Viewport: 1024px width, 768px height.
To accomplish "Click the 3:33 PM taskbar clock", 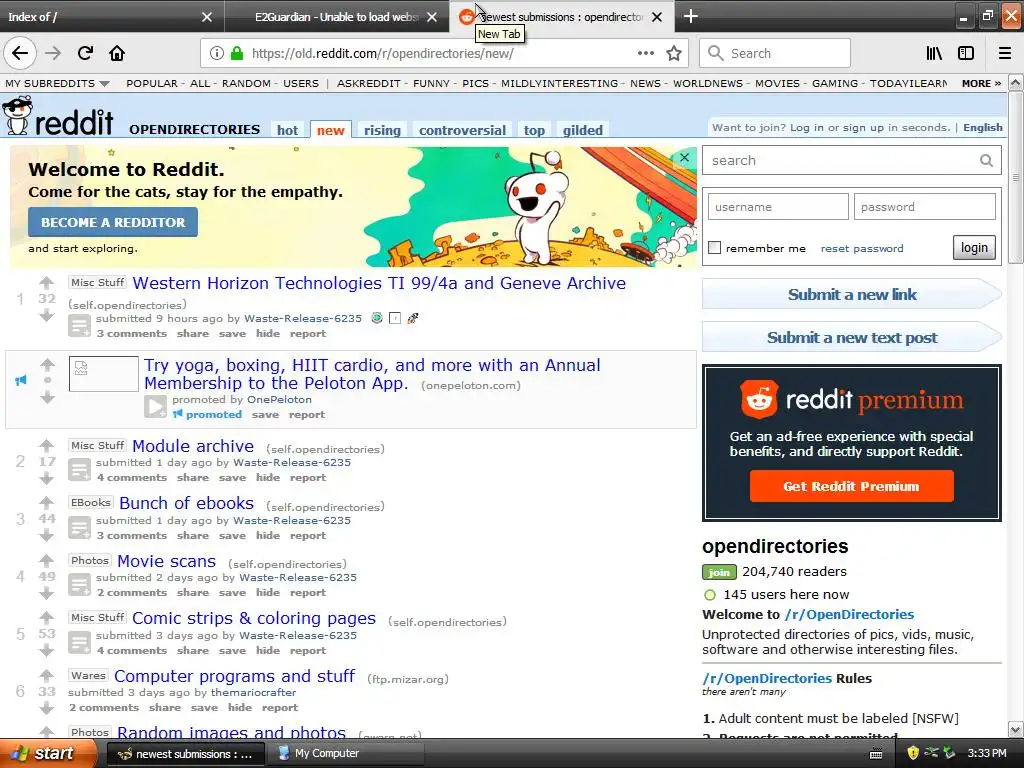I will pyautogui.click(x=987, y=754).
